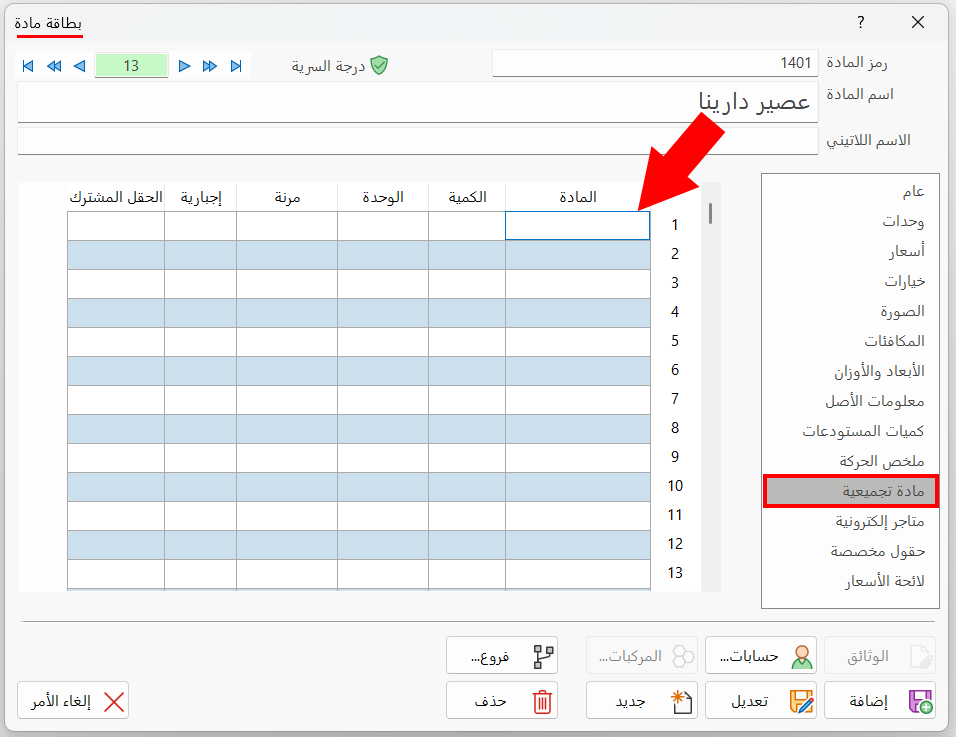
Task: Click the الحقل المشترك column header
Action: (116, 197)
